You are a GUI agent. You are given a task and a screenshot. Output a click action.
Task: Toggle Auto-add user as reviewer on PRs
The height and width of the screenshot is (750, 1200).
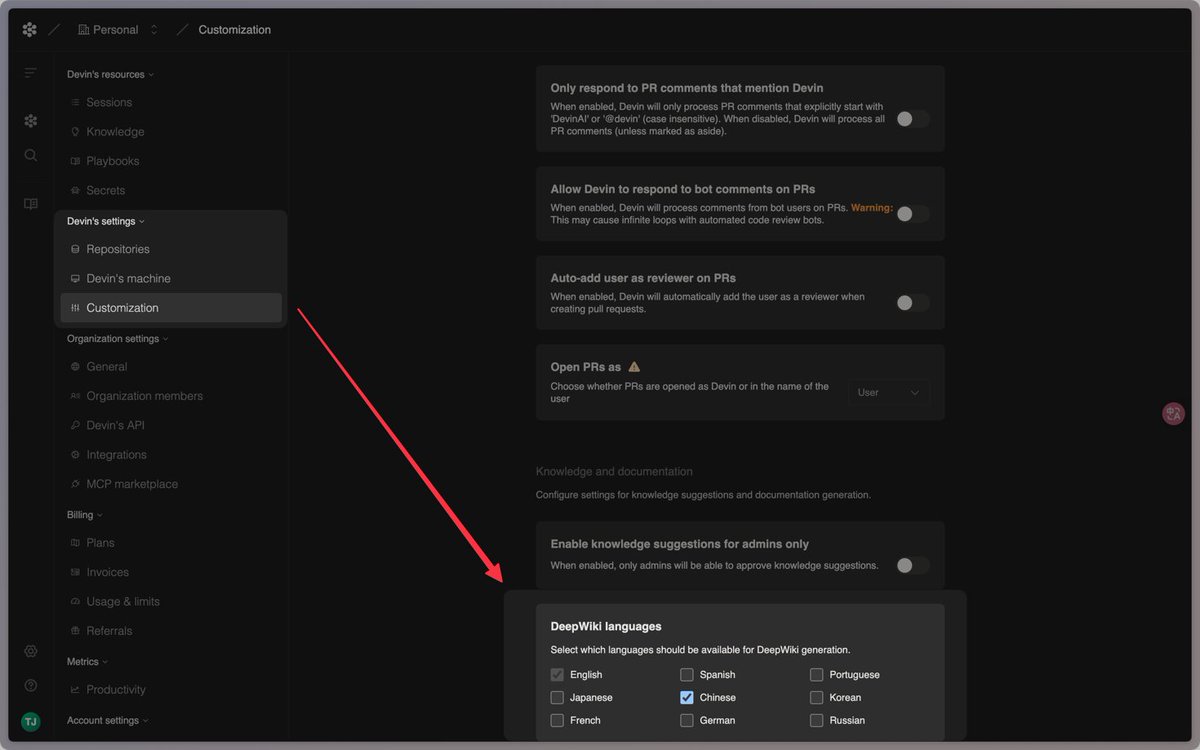(x=912, y=302)
